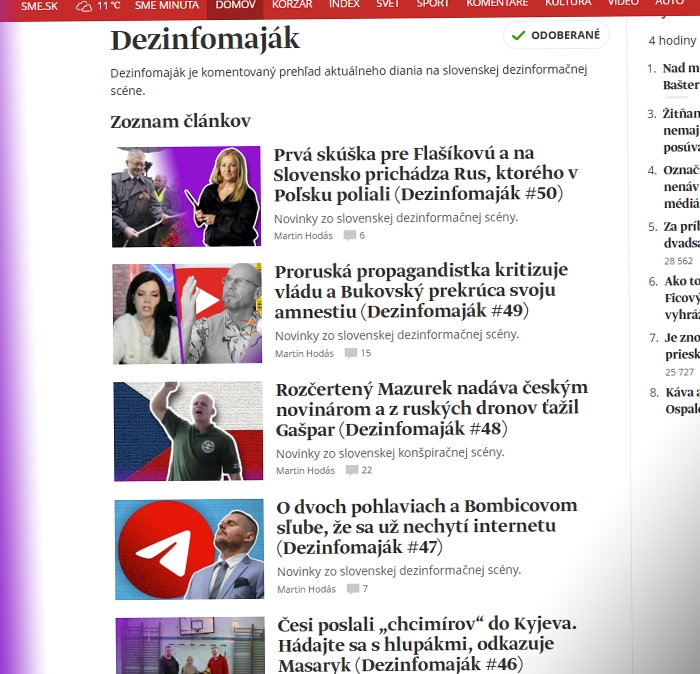Click comment bubble icon with 22 comments

[x=352, y=470]
